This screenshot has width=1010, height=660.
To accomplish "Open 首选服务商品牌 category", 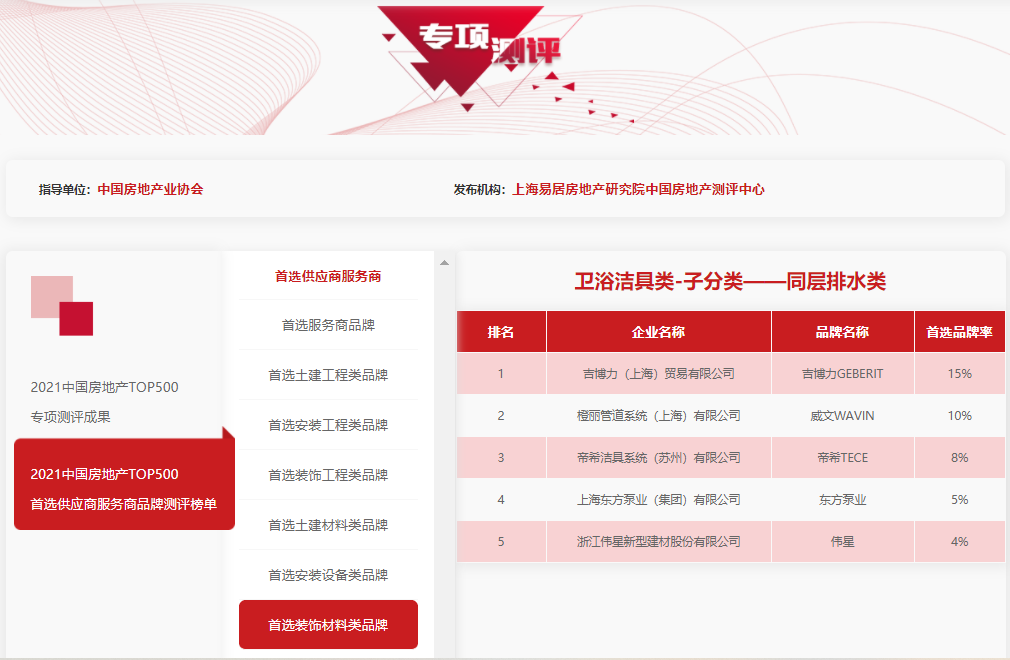I will 328,325.
